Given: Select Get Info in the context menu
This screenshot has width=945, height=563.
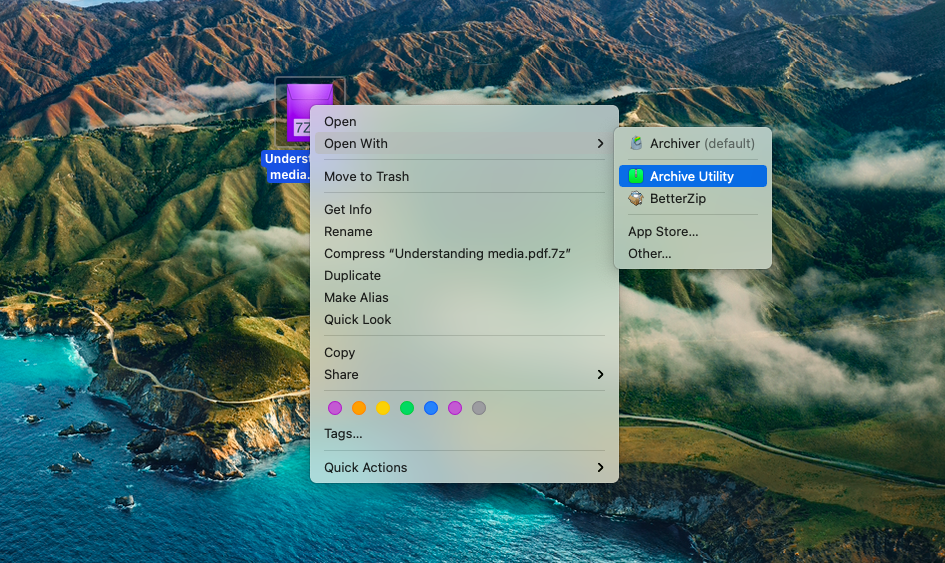Looking at the screenshot, I should pyautogui.click(x=348, y=210).
